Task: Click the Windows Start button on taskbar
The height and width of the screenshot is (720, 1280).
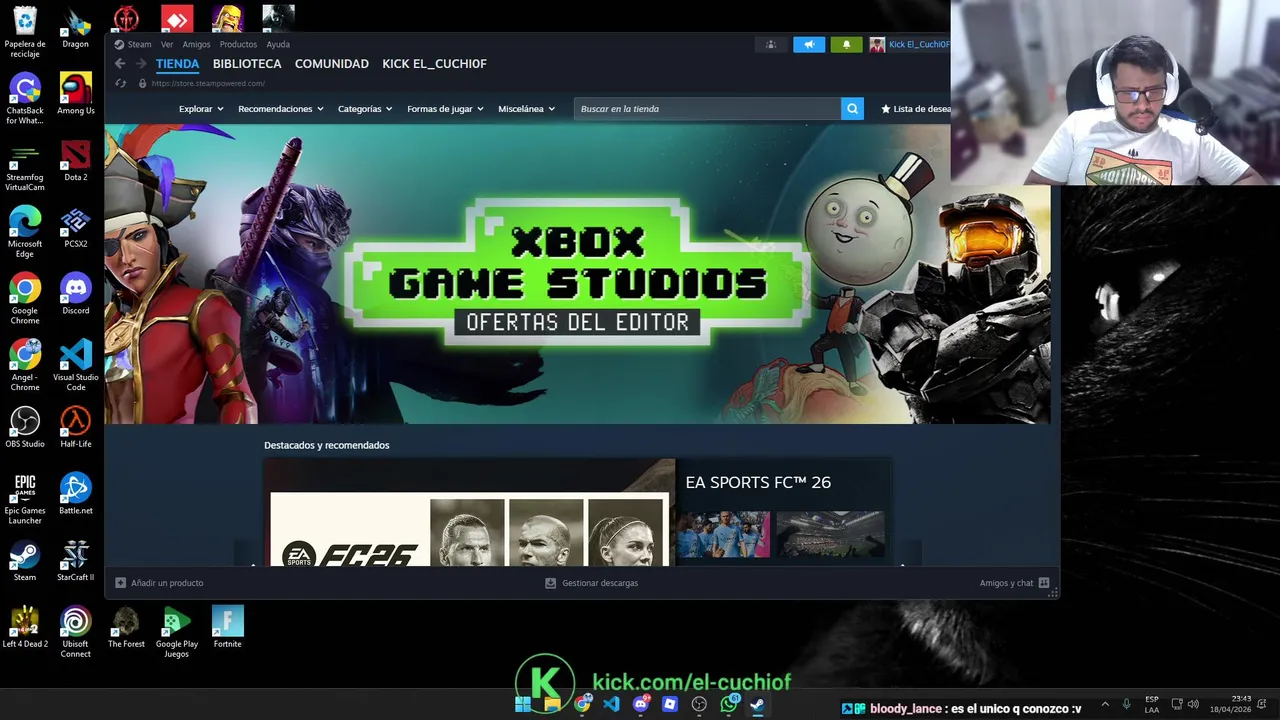Action: [x=523, y=705]
